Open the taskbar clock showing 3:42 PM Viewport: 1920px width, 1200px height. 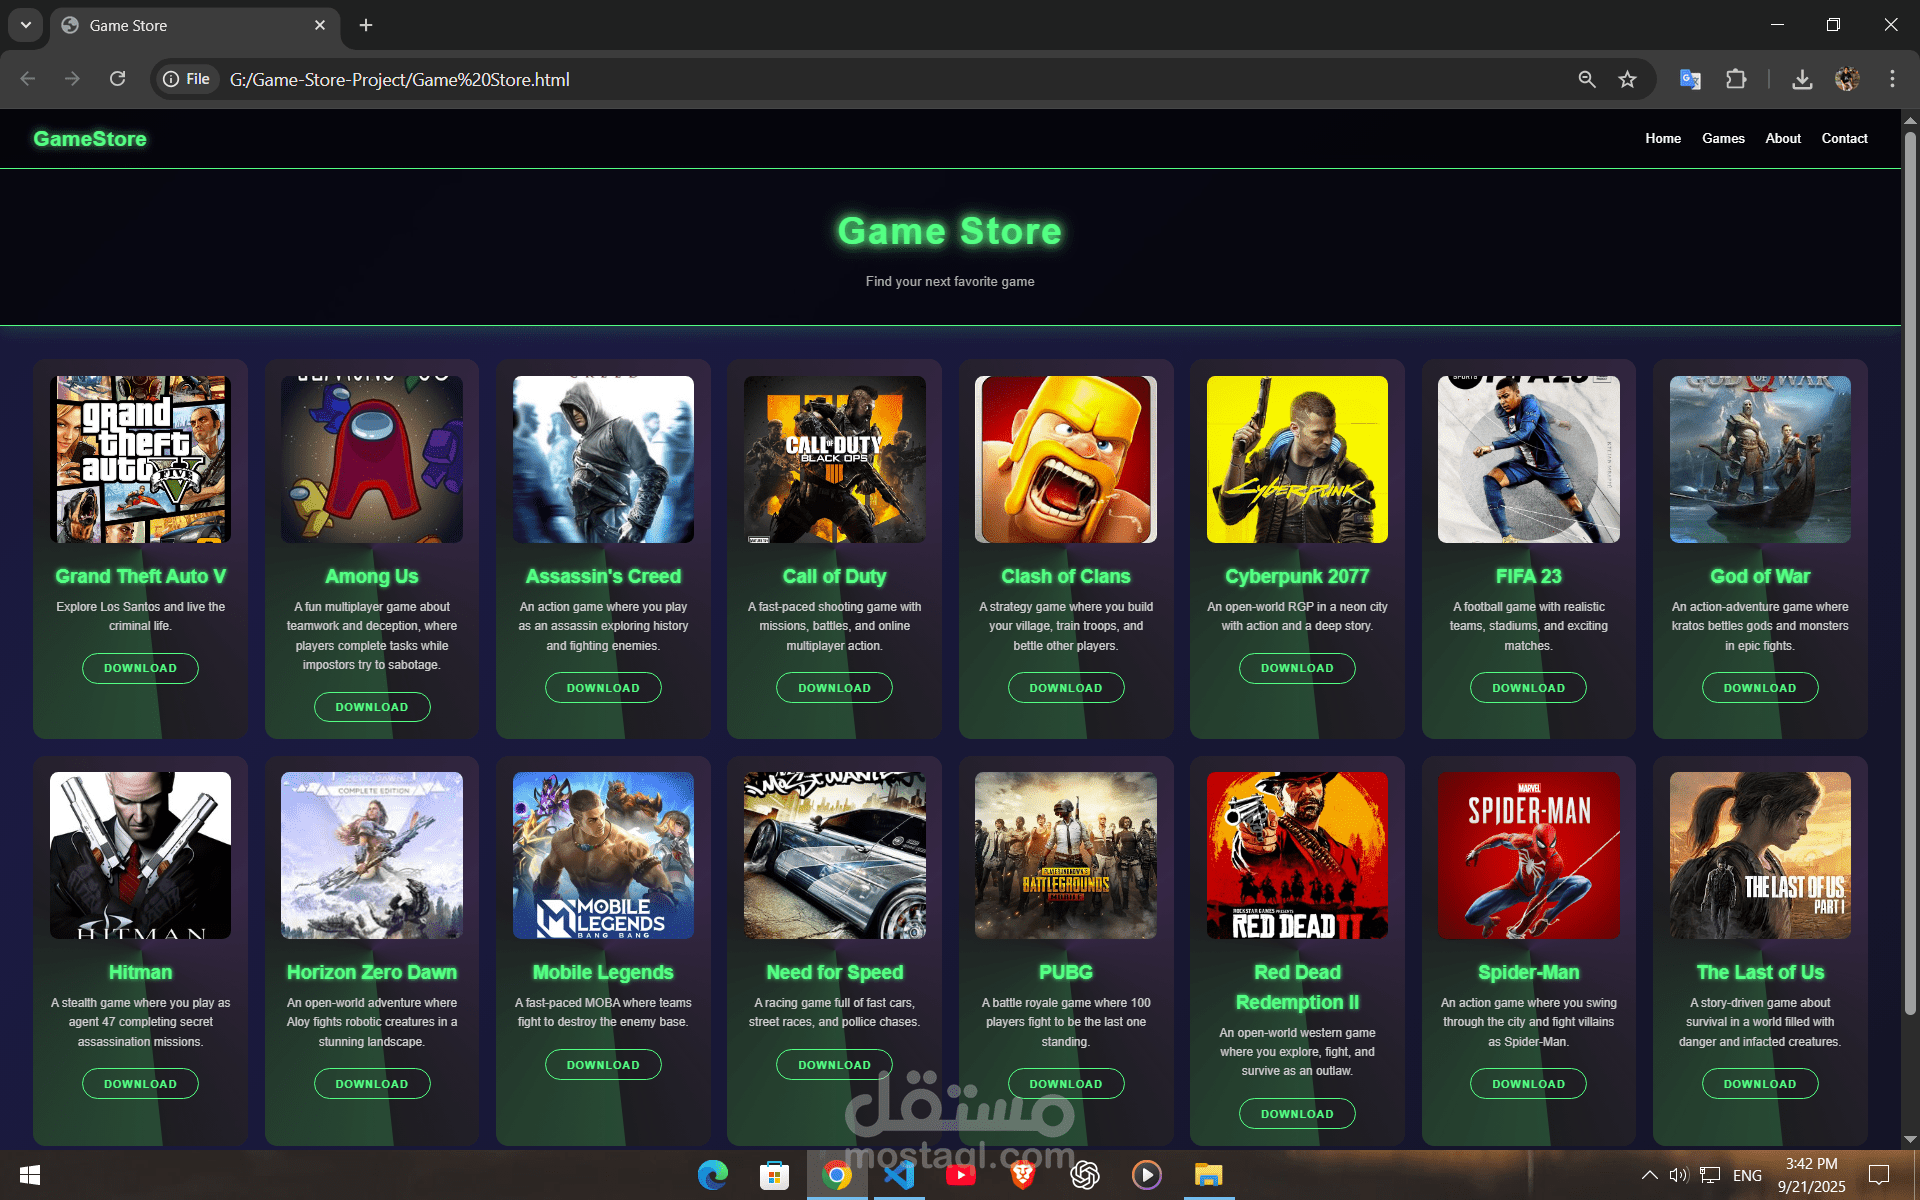point(1811,1175)
